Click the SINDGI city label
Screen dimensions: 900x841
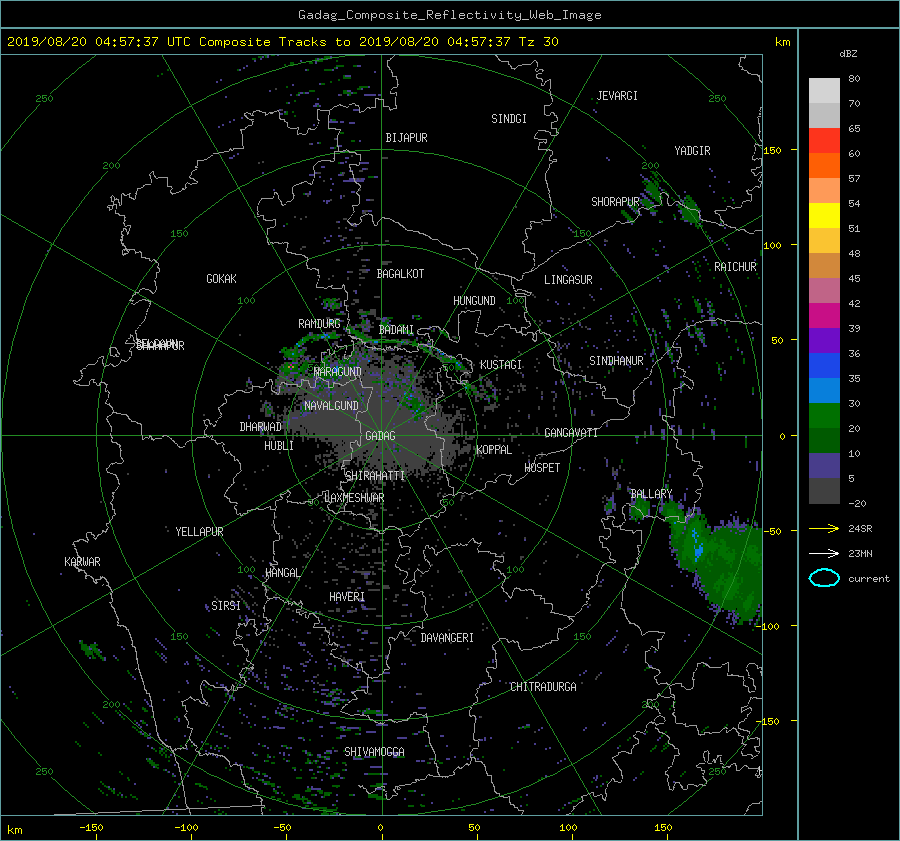coord(509,119)
